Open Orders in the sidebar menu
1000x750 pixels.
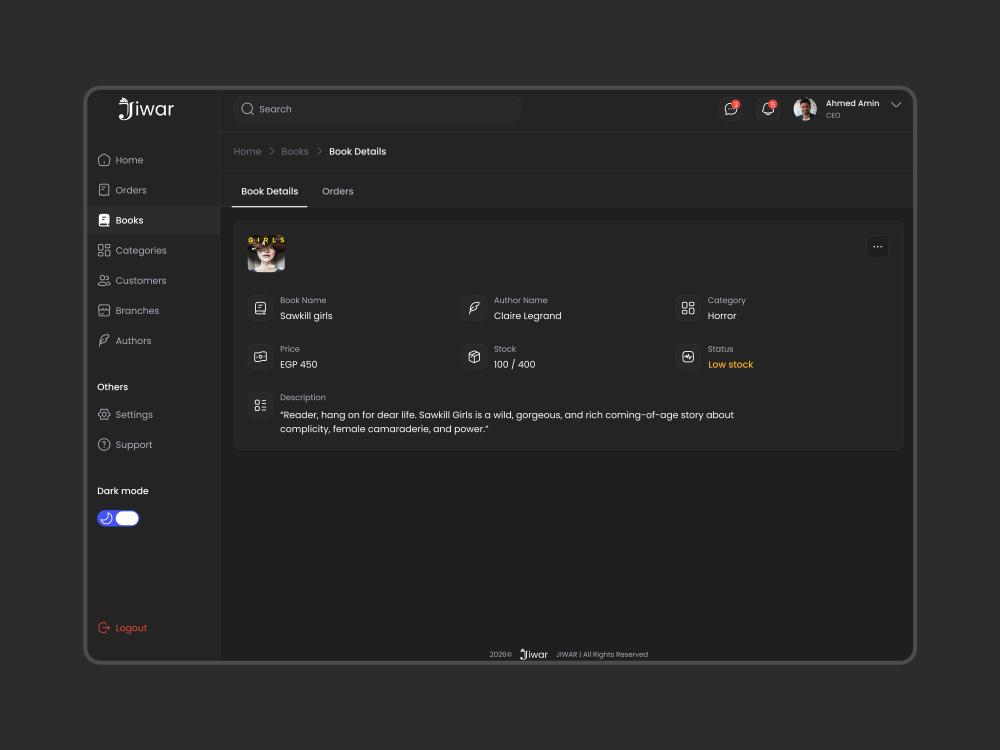pos(153,190)
